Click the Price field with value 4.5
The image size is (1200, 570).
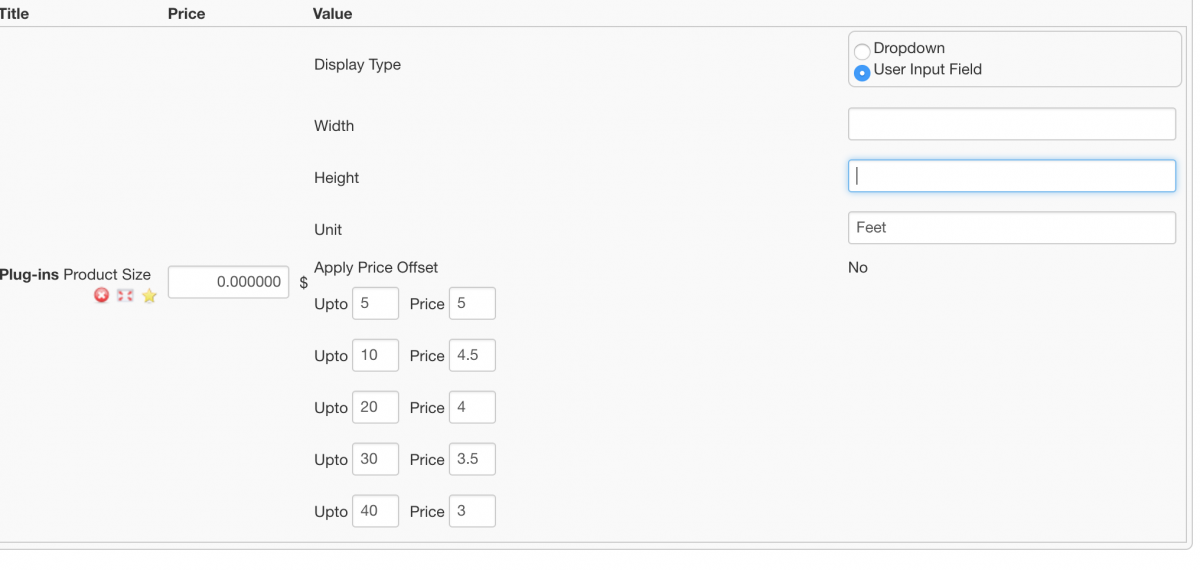point(472,356)
